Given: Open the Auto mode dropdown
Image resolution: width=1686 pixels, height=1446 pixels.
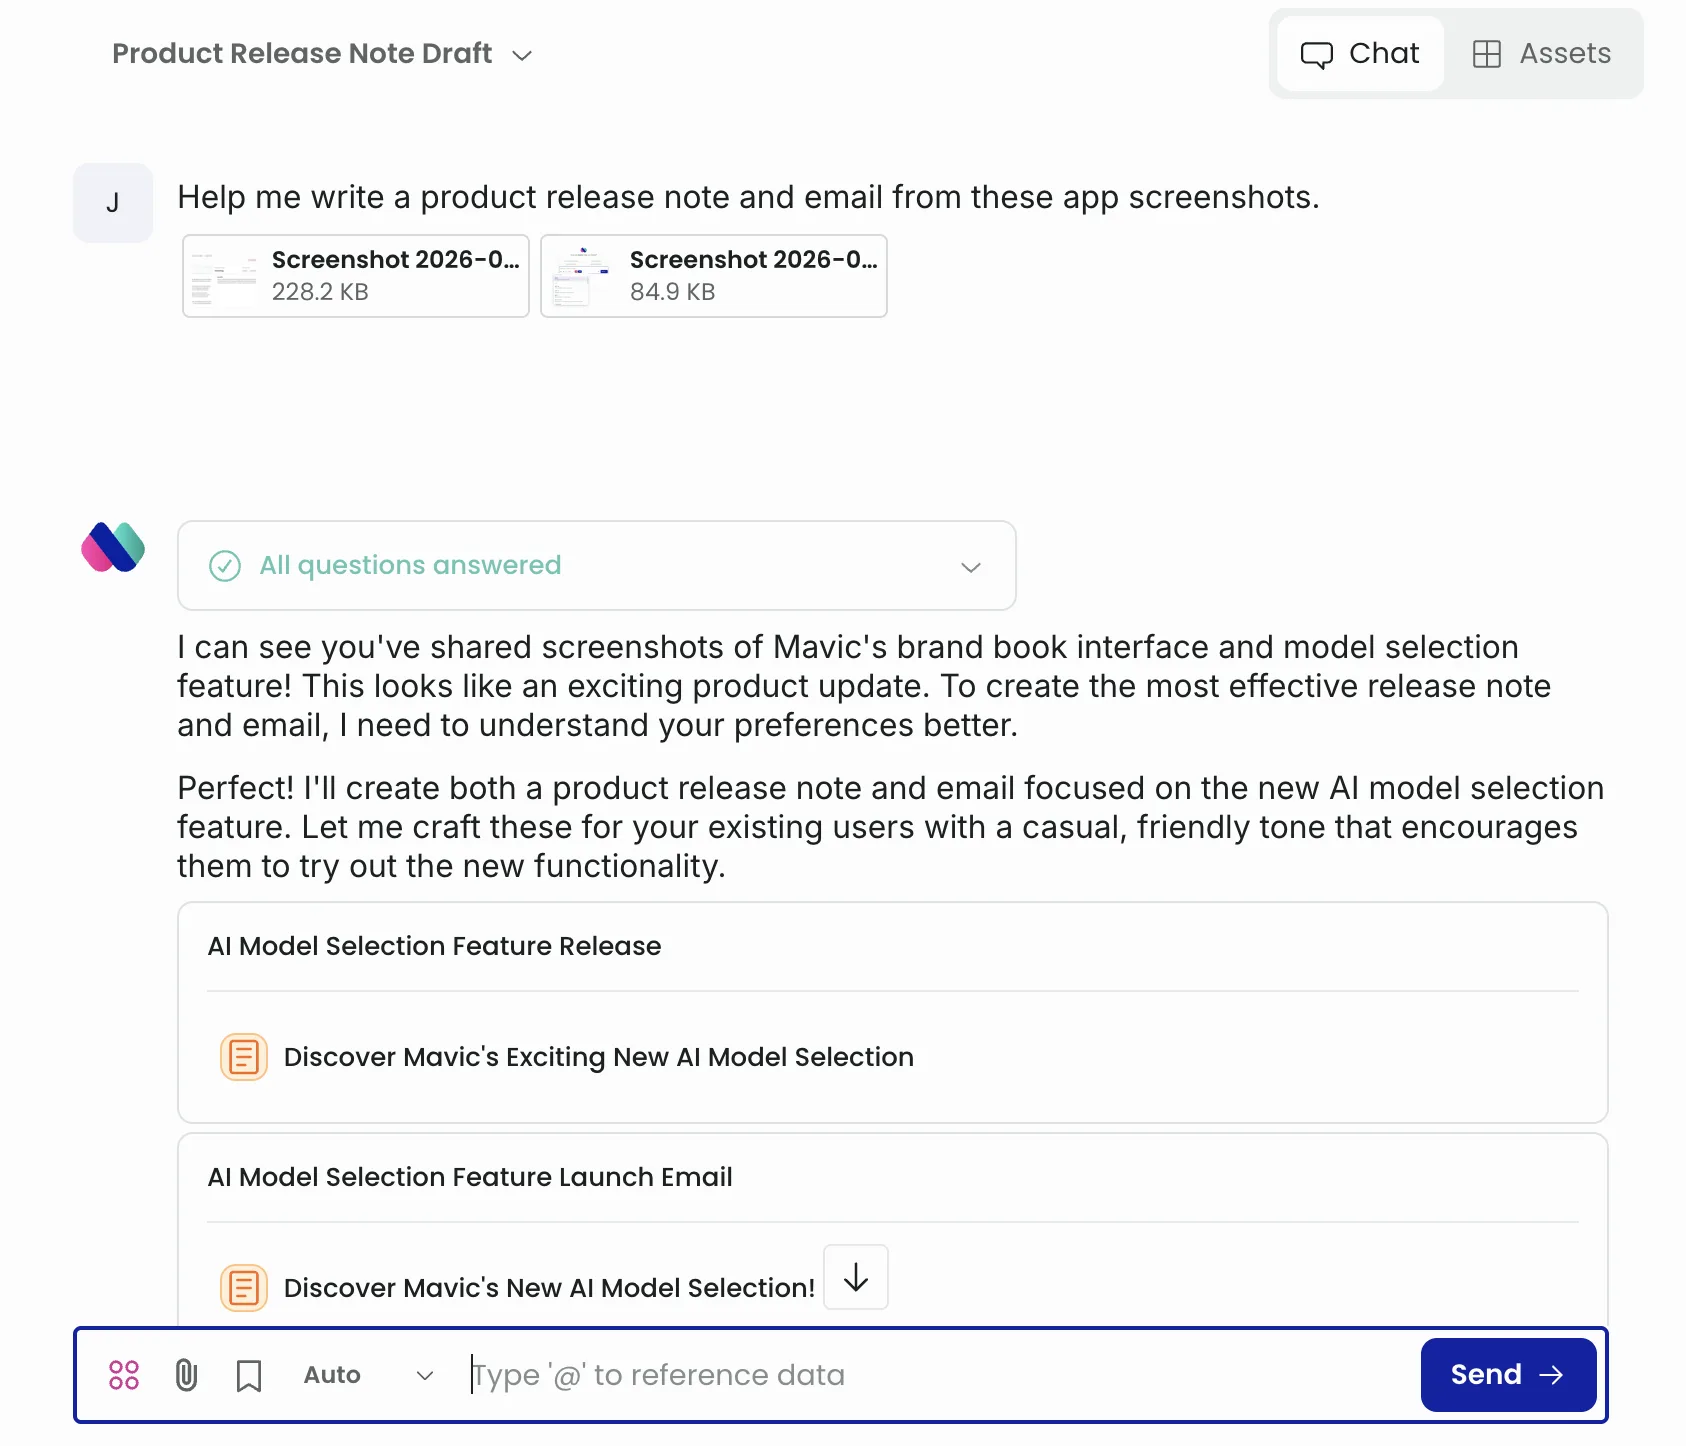Looking at the screenshot, I should [x=369, y=1375].
